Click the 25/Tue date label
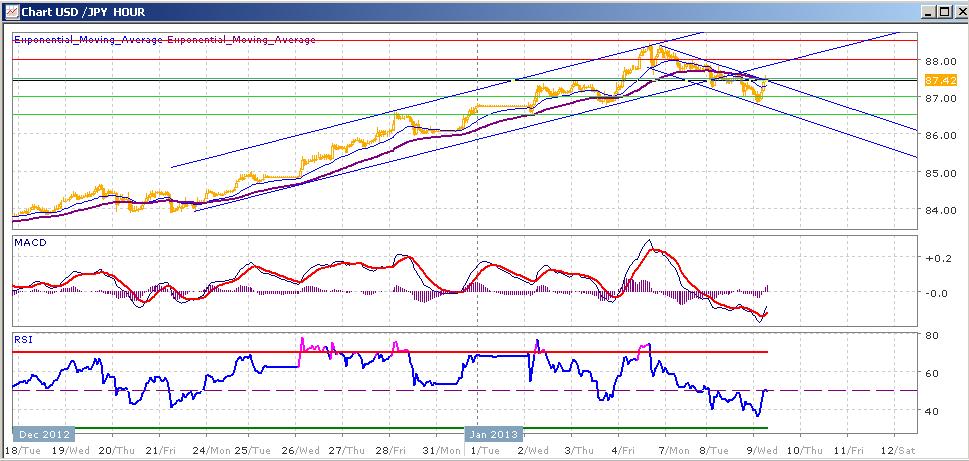 (x=251, y=449)
